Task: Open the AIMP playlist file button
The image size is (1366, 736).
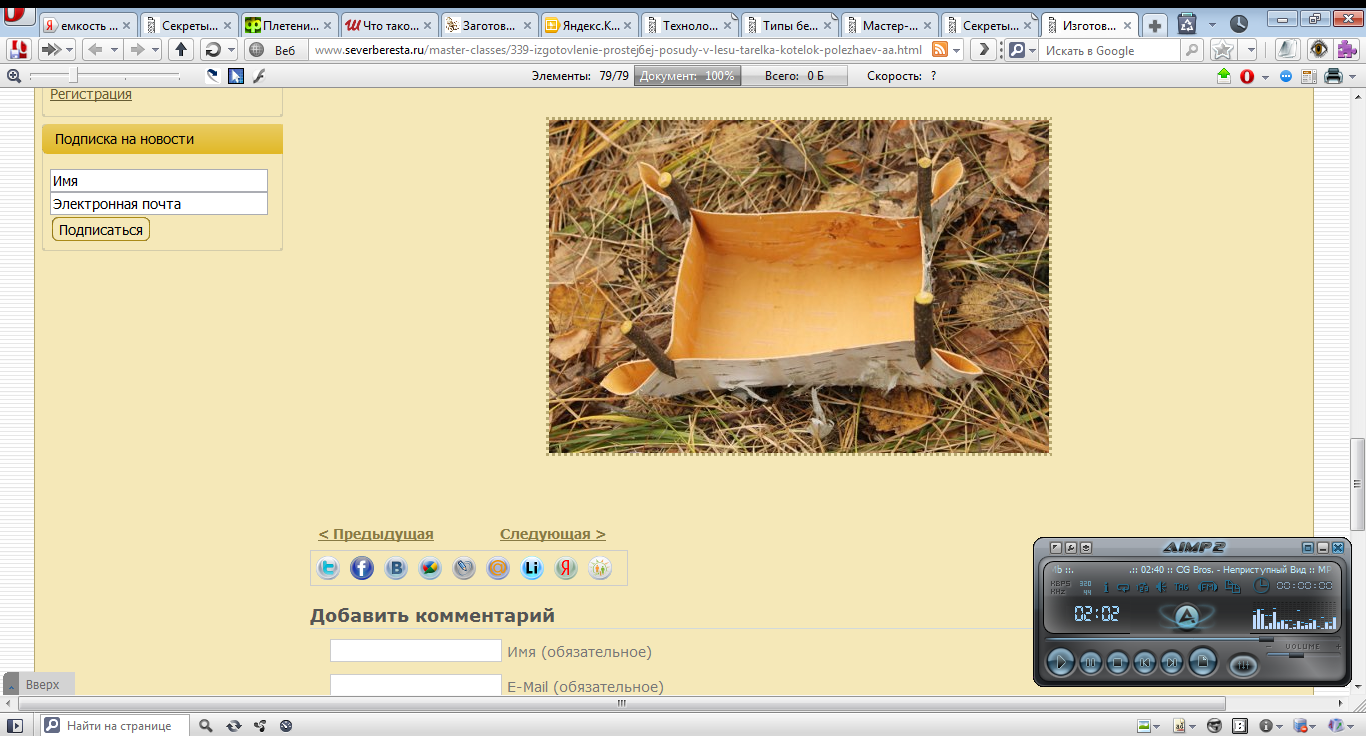Action: [x=1203, y=661]
